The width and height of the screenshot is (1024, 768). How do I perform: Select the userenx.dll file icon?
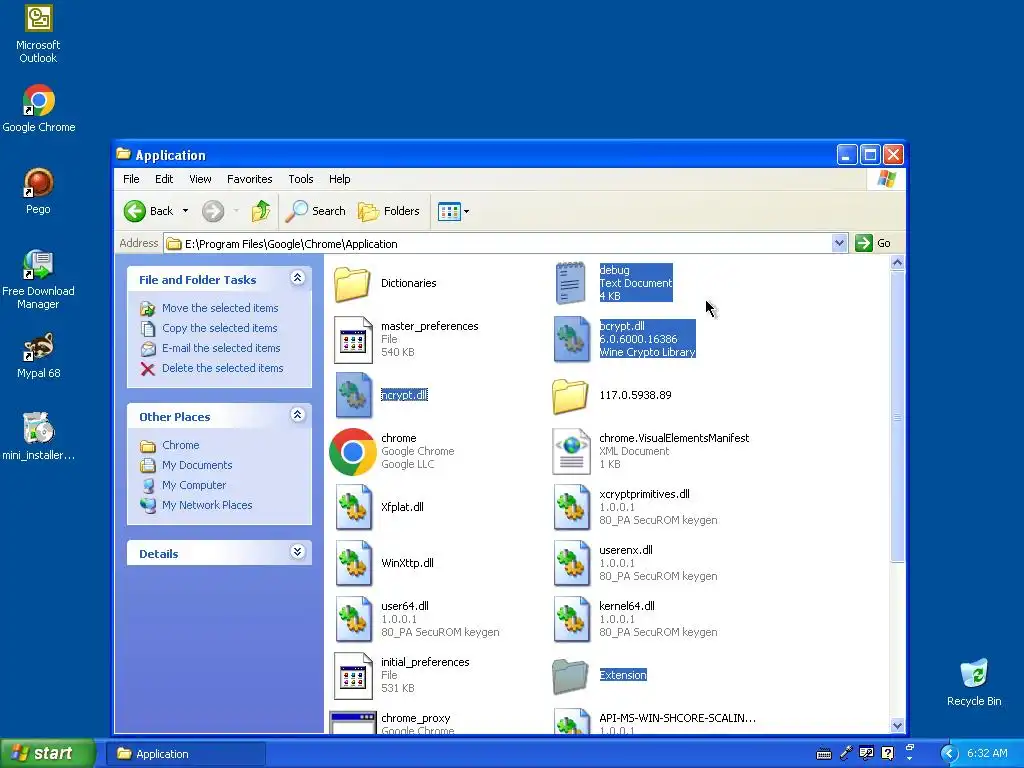(x=571, y=564)
